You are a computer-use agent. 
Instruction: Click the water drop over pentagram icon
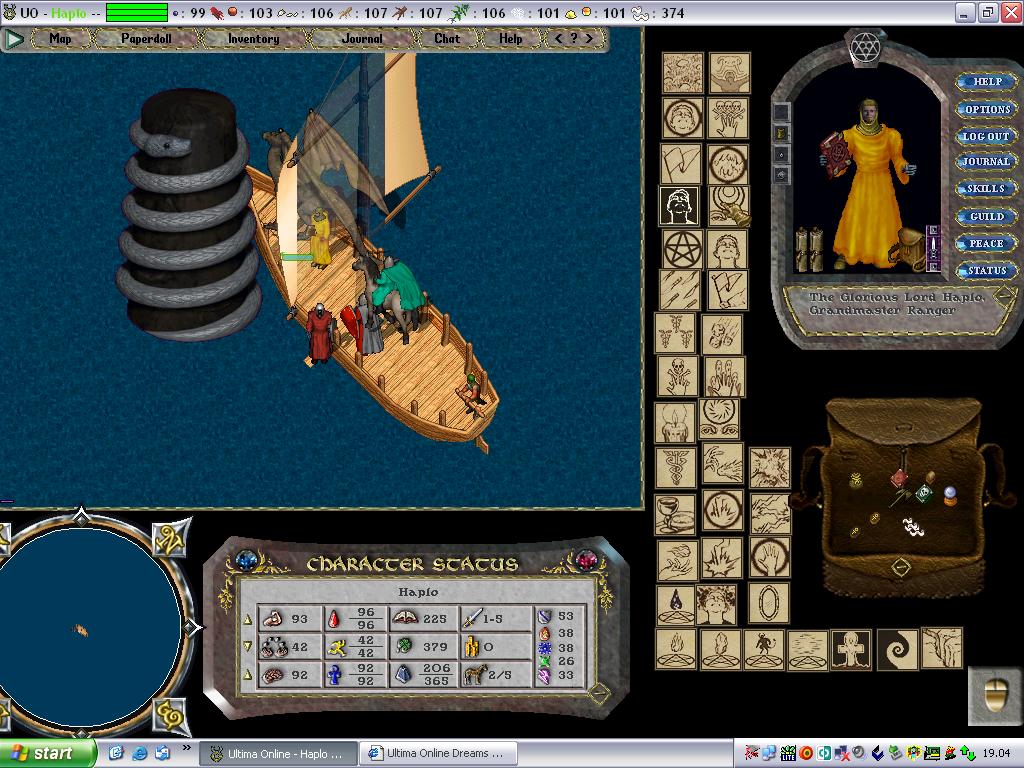coord(676,604)
